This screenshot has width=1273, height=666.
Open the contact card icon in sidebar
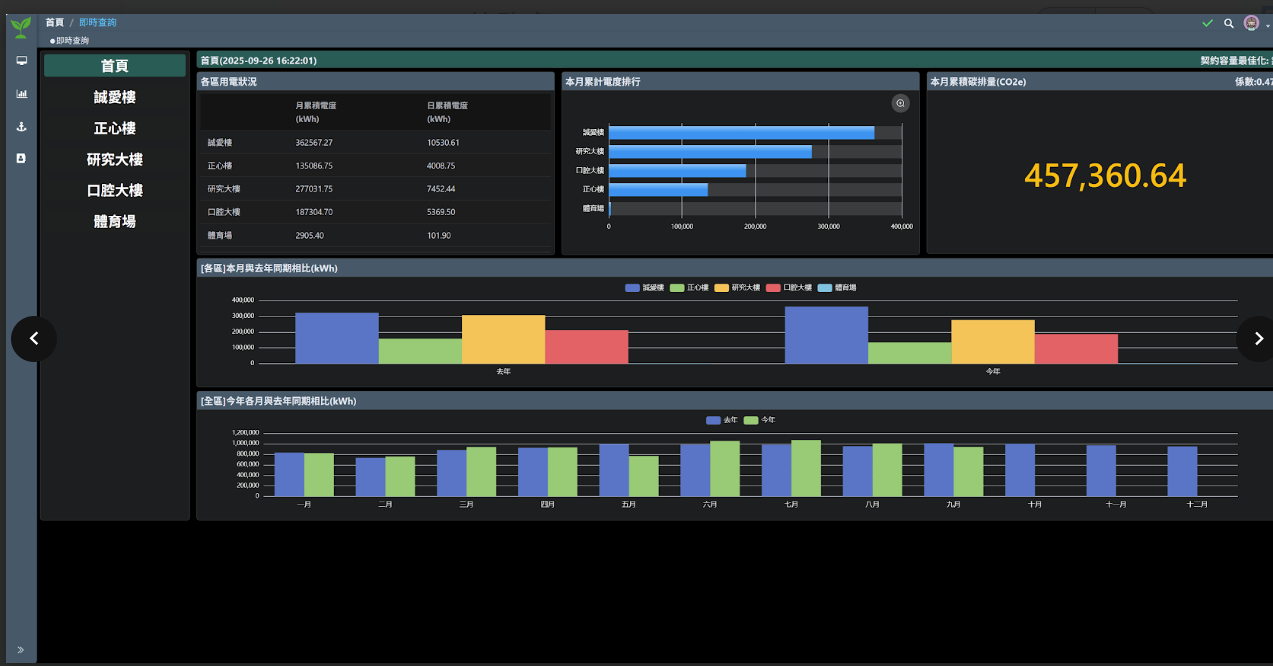(x=21, y=158)
